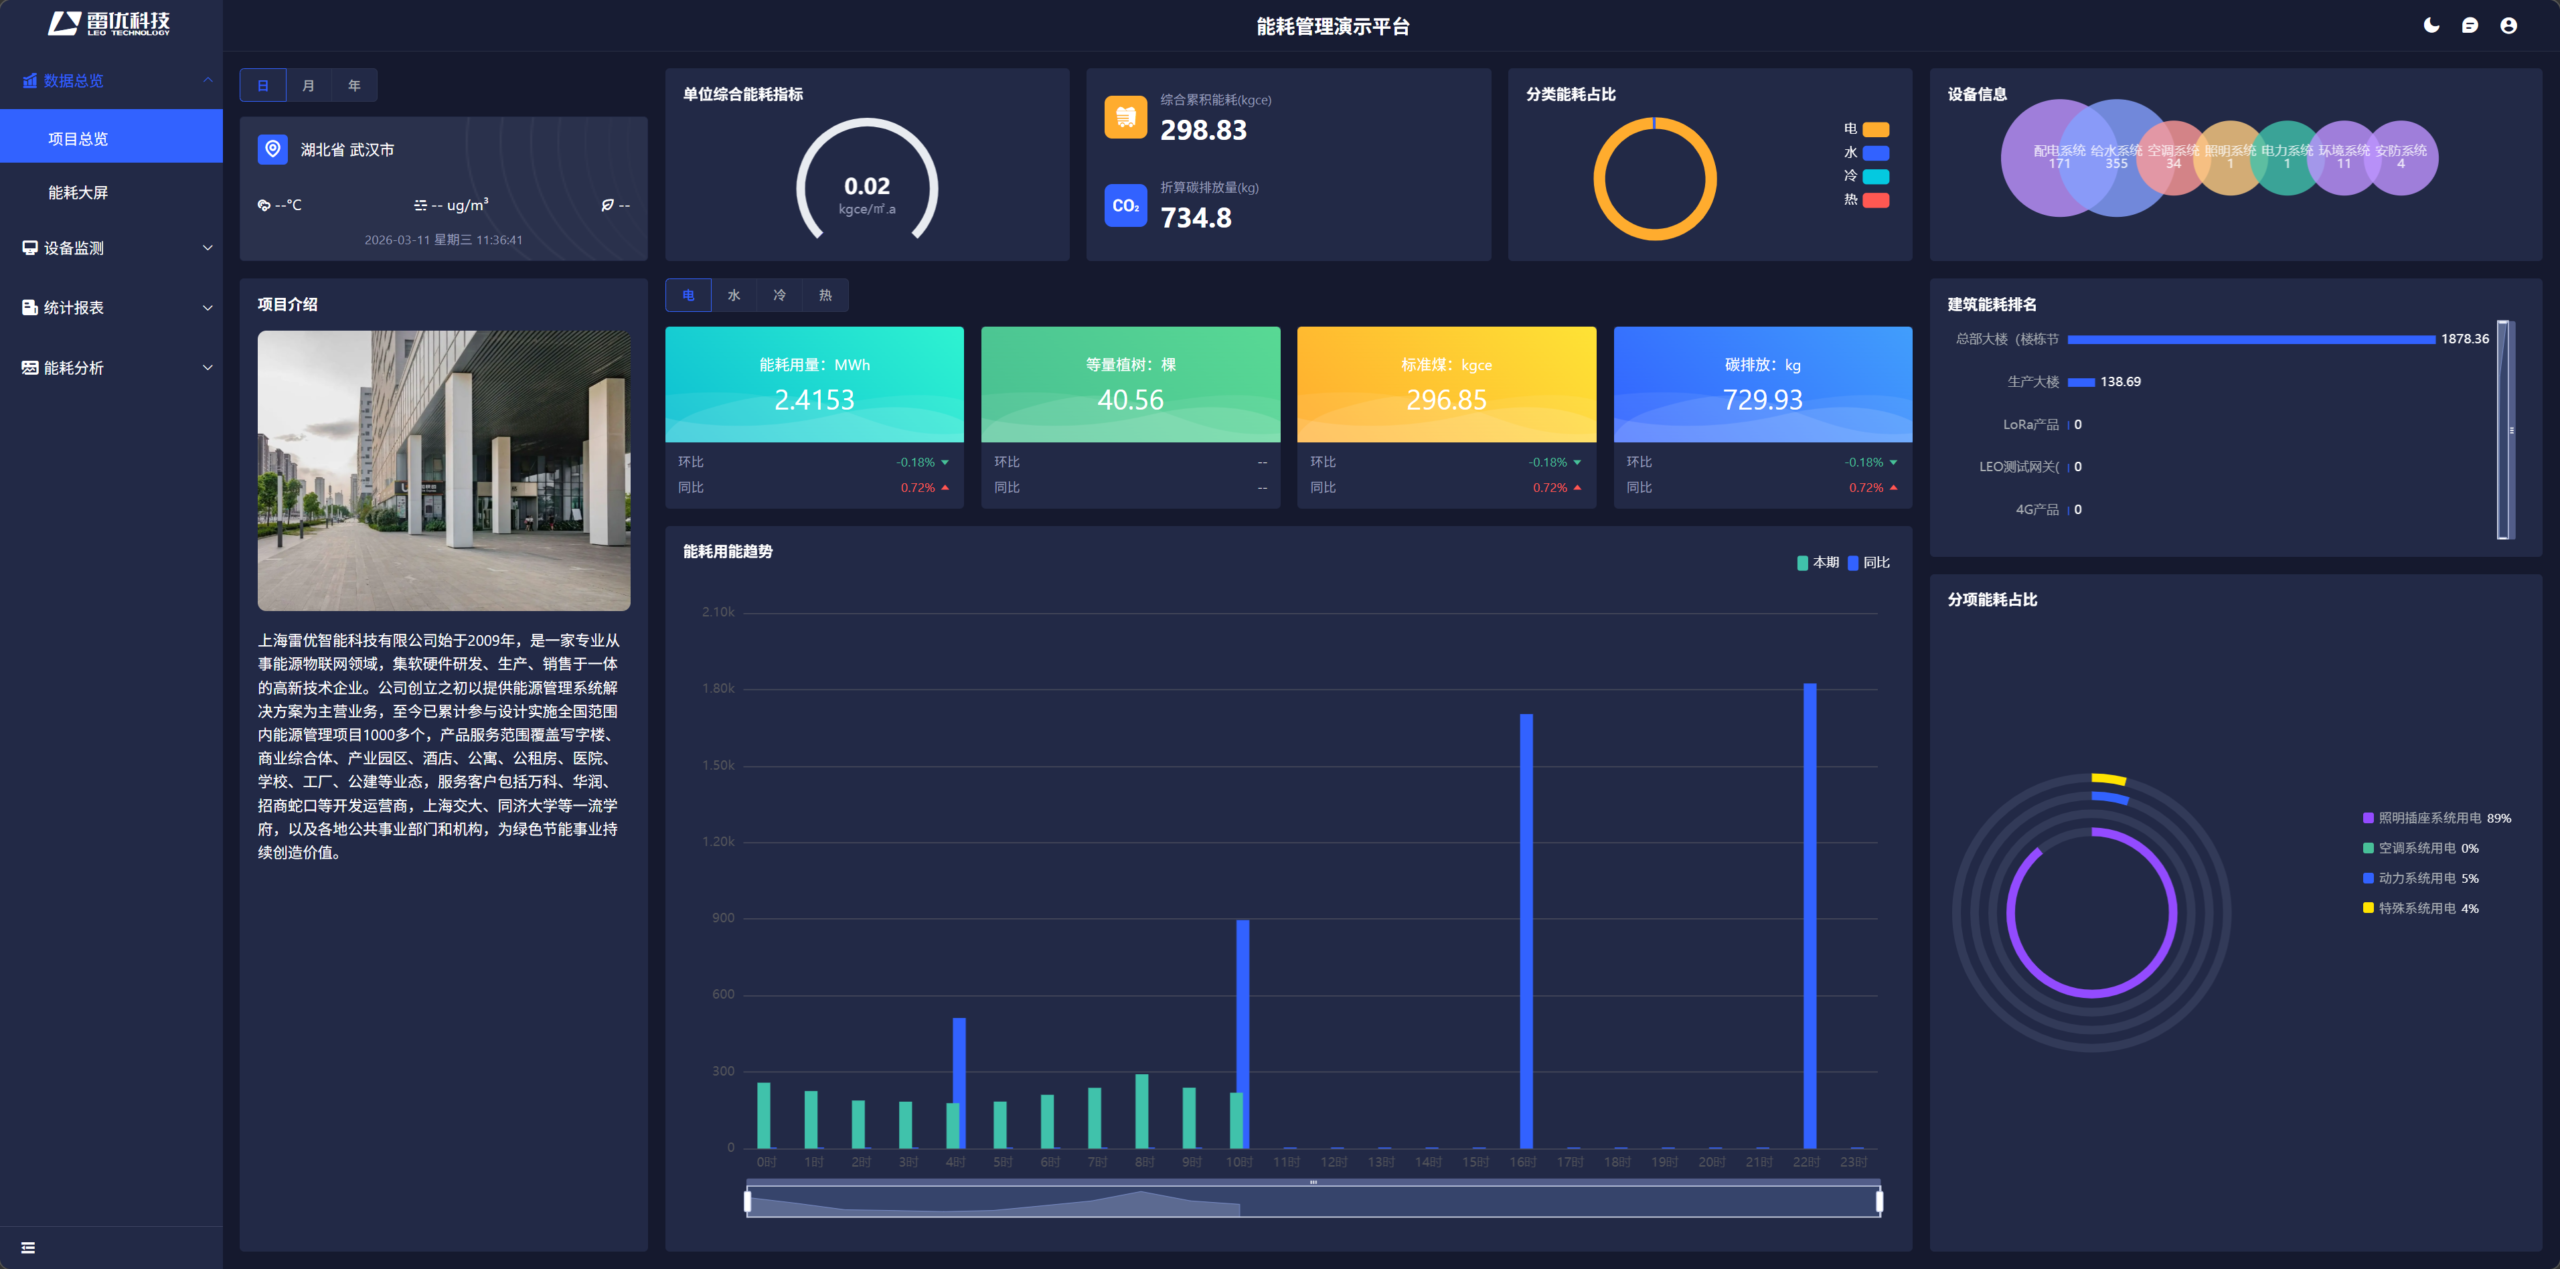Image resolution: width=2560 pixels, height=1269 pixels.
Task: Click the Leo Technology logo
Action: (109, 24)
